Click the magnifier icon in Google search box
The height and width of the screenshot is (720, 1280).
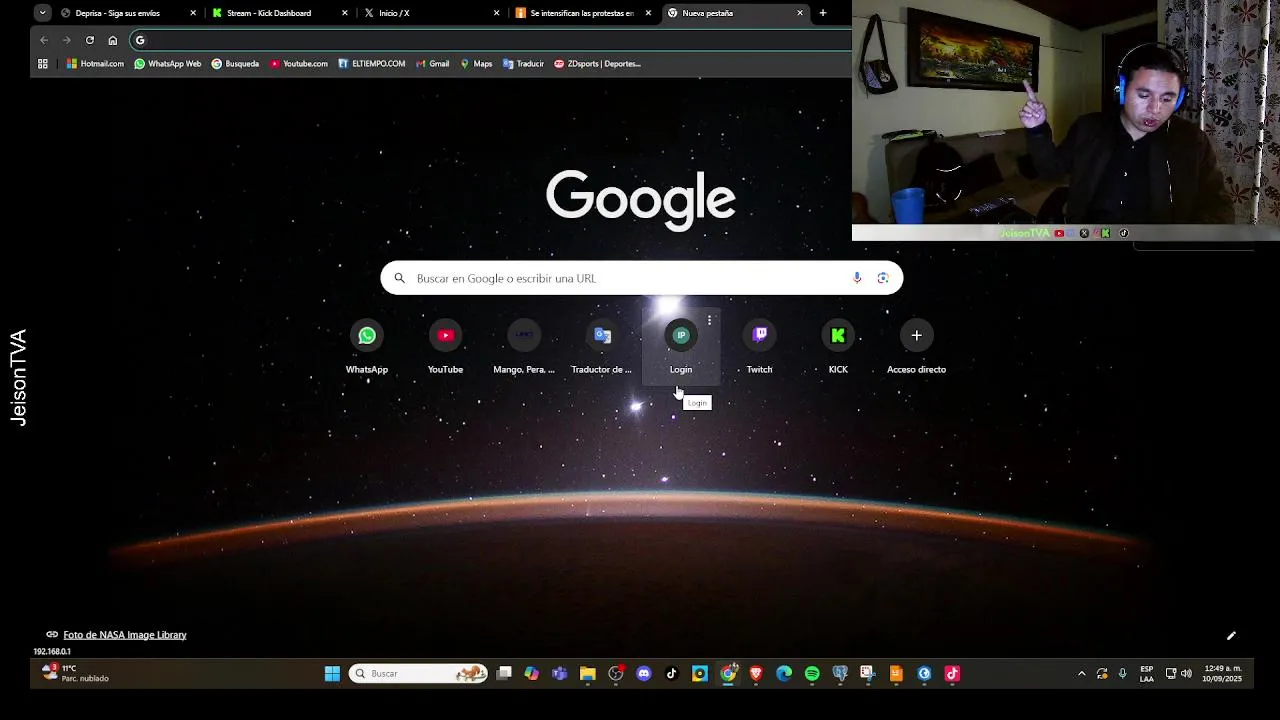pos(399,278)
